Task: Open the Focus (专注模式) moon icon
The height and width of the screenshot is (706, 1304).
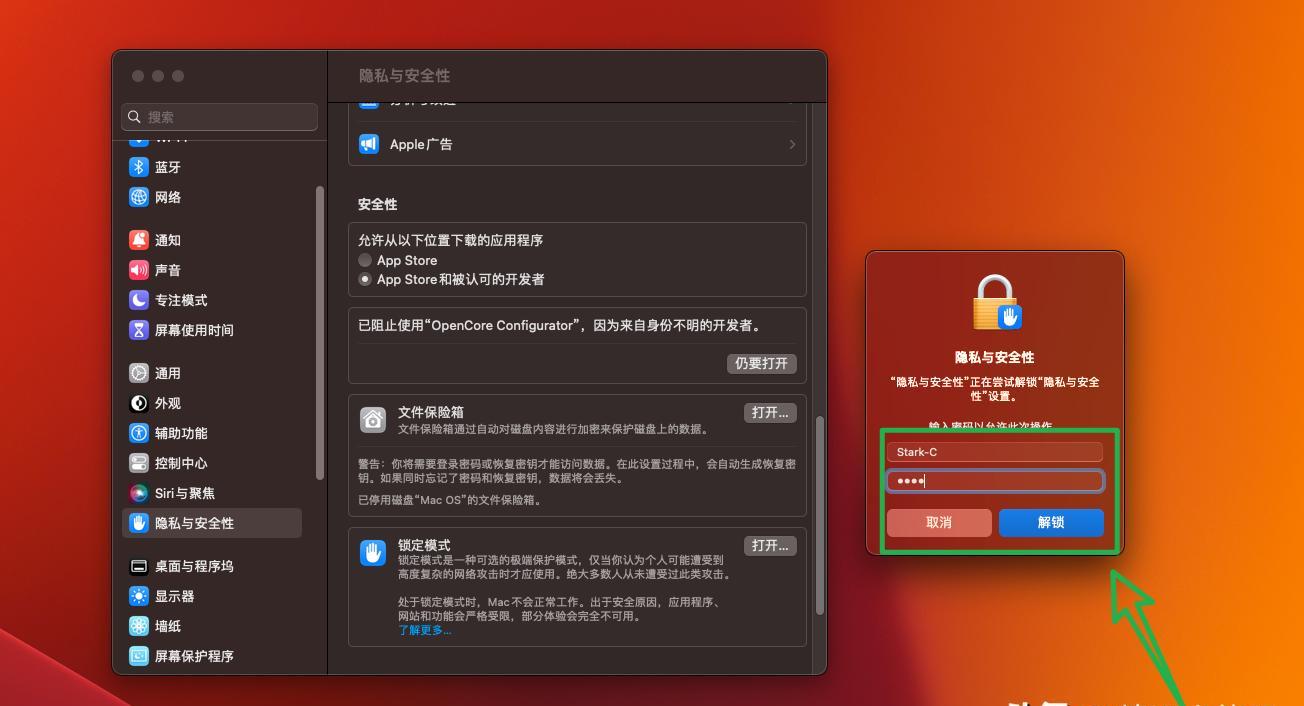Action: click(139, 300)
